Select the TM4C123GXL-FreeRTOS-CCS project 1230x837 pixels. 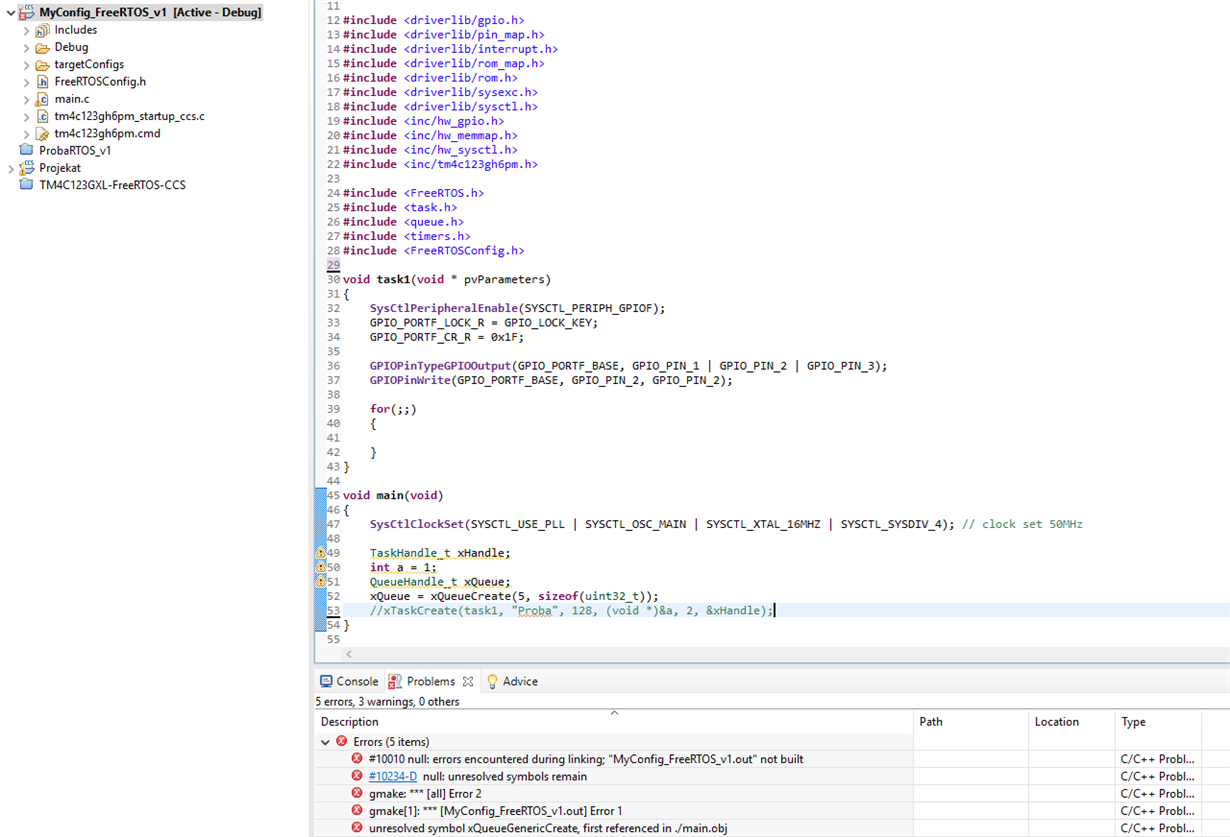point(112,185)
